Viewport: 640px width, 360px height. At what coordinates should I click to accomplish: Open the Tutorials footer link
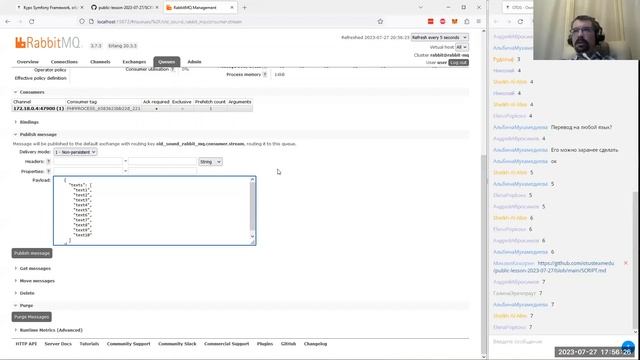coord(89,344)
